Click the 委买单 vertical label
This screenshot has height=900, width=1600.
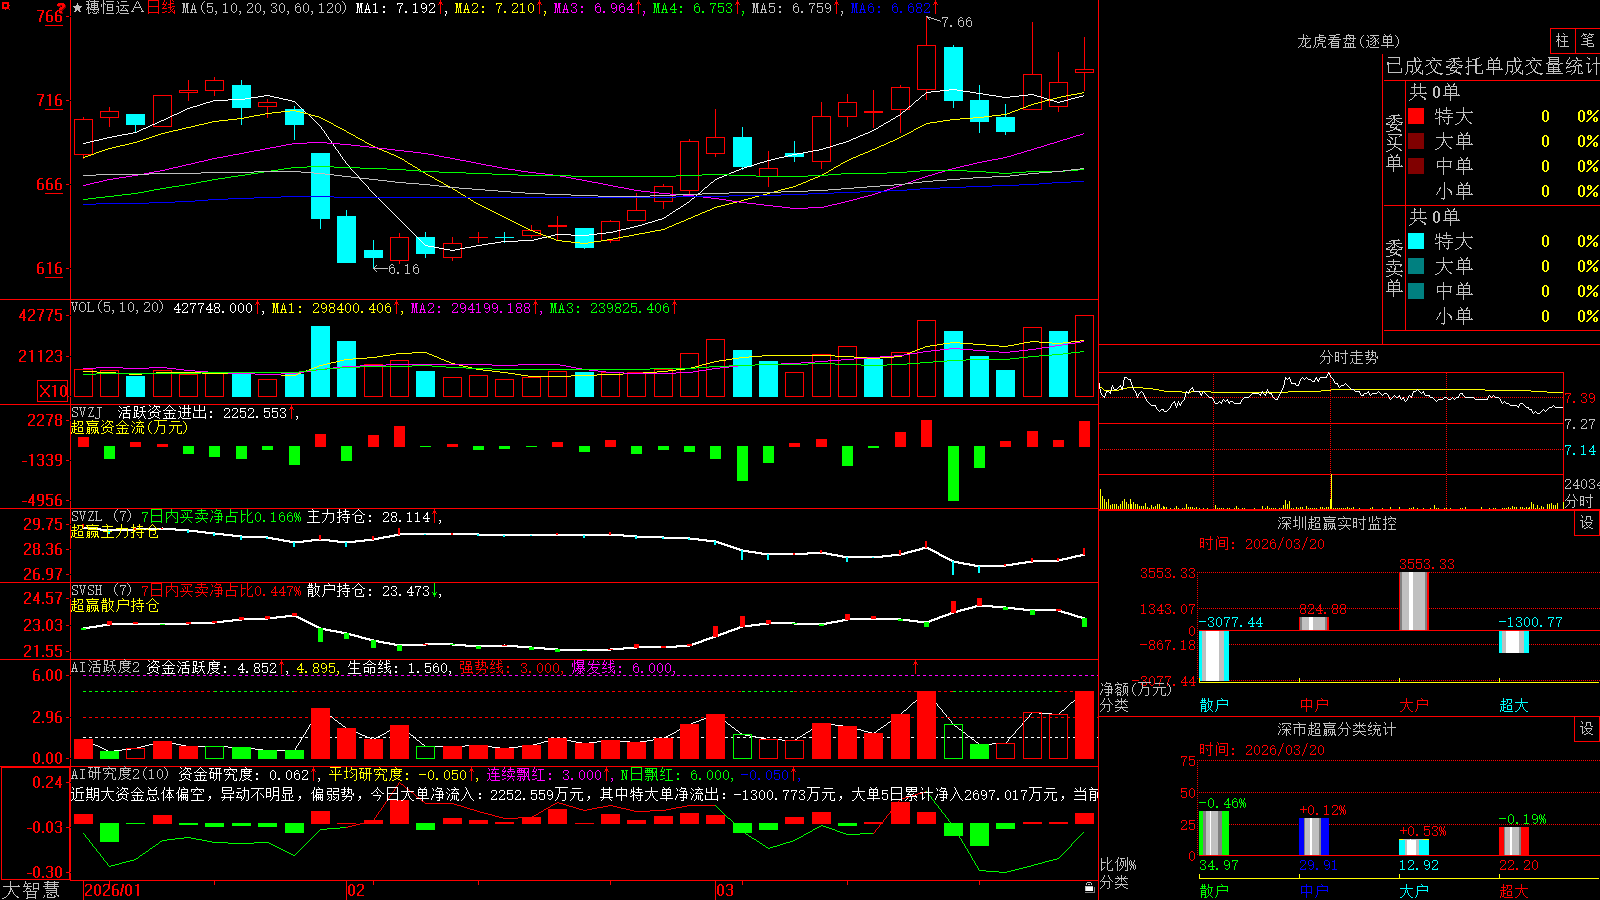click(1394, 142)
